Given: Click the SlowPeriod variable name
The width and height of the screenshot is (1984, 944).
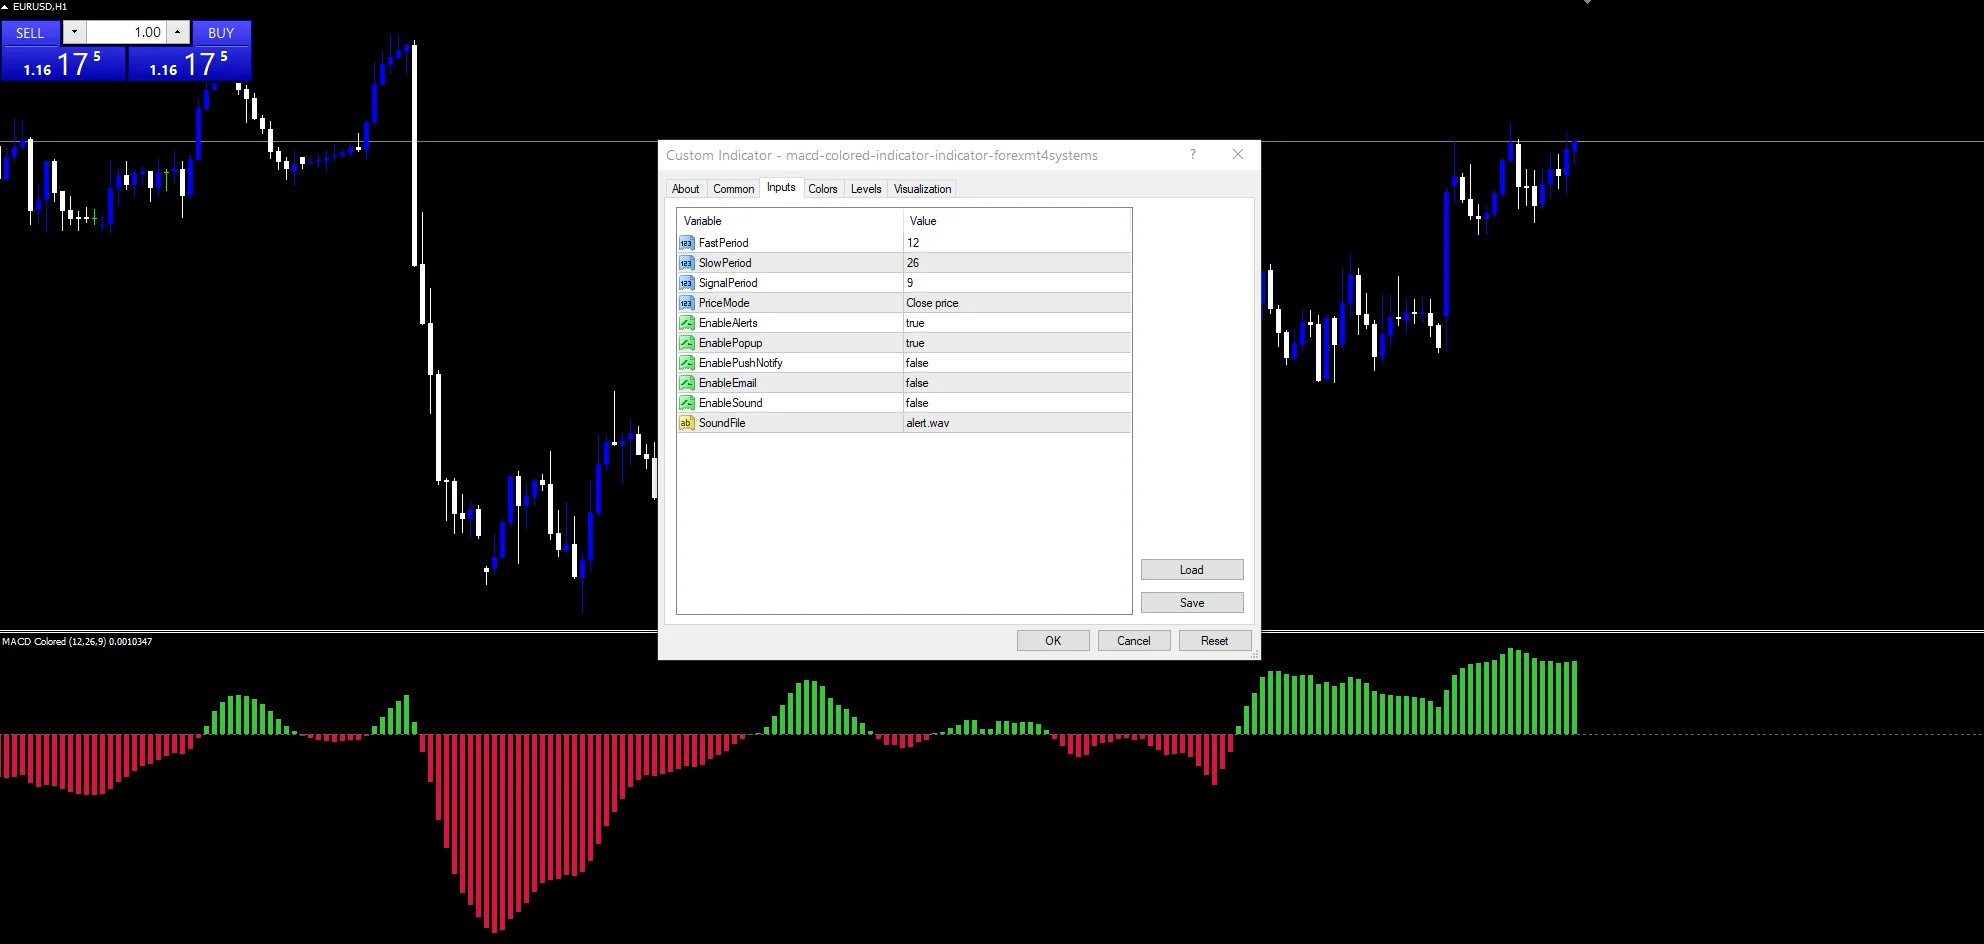Looking at the screenshot, I should click(725, 263).
